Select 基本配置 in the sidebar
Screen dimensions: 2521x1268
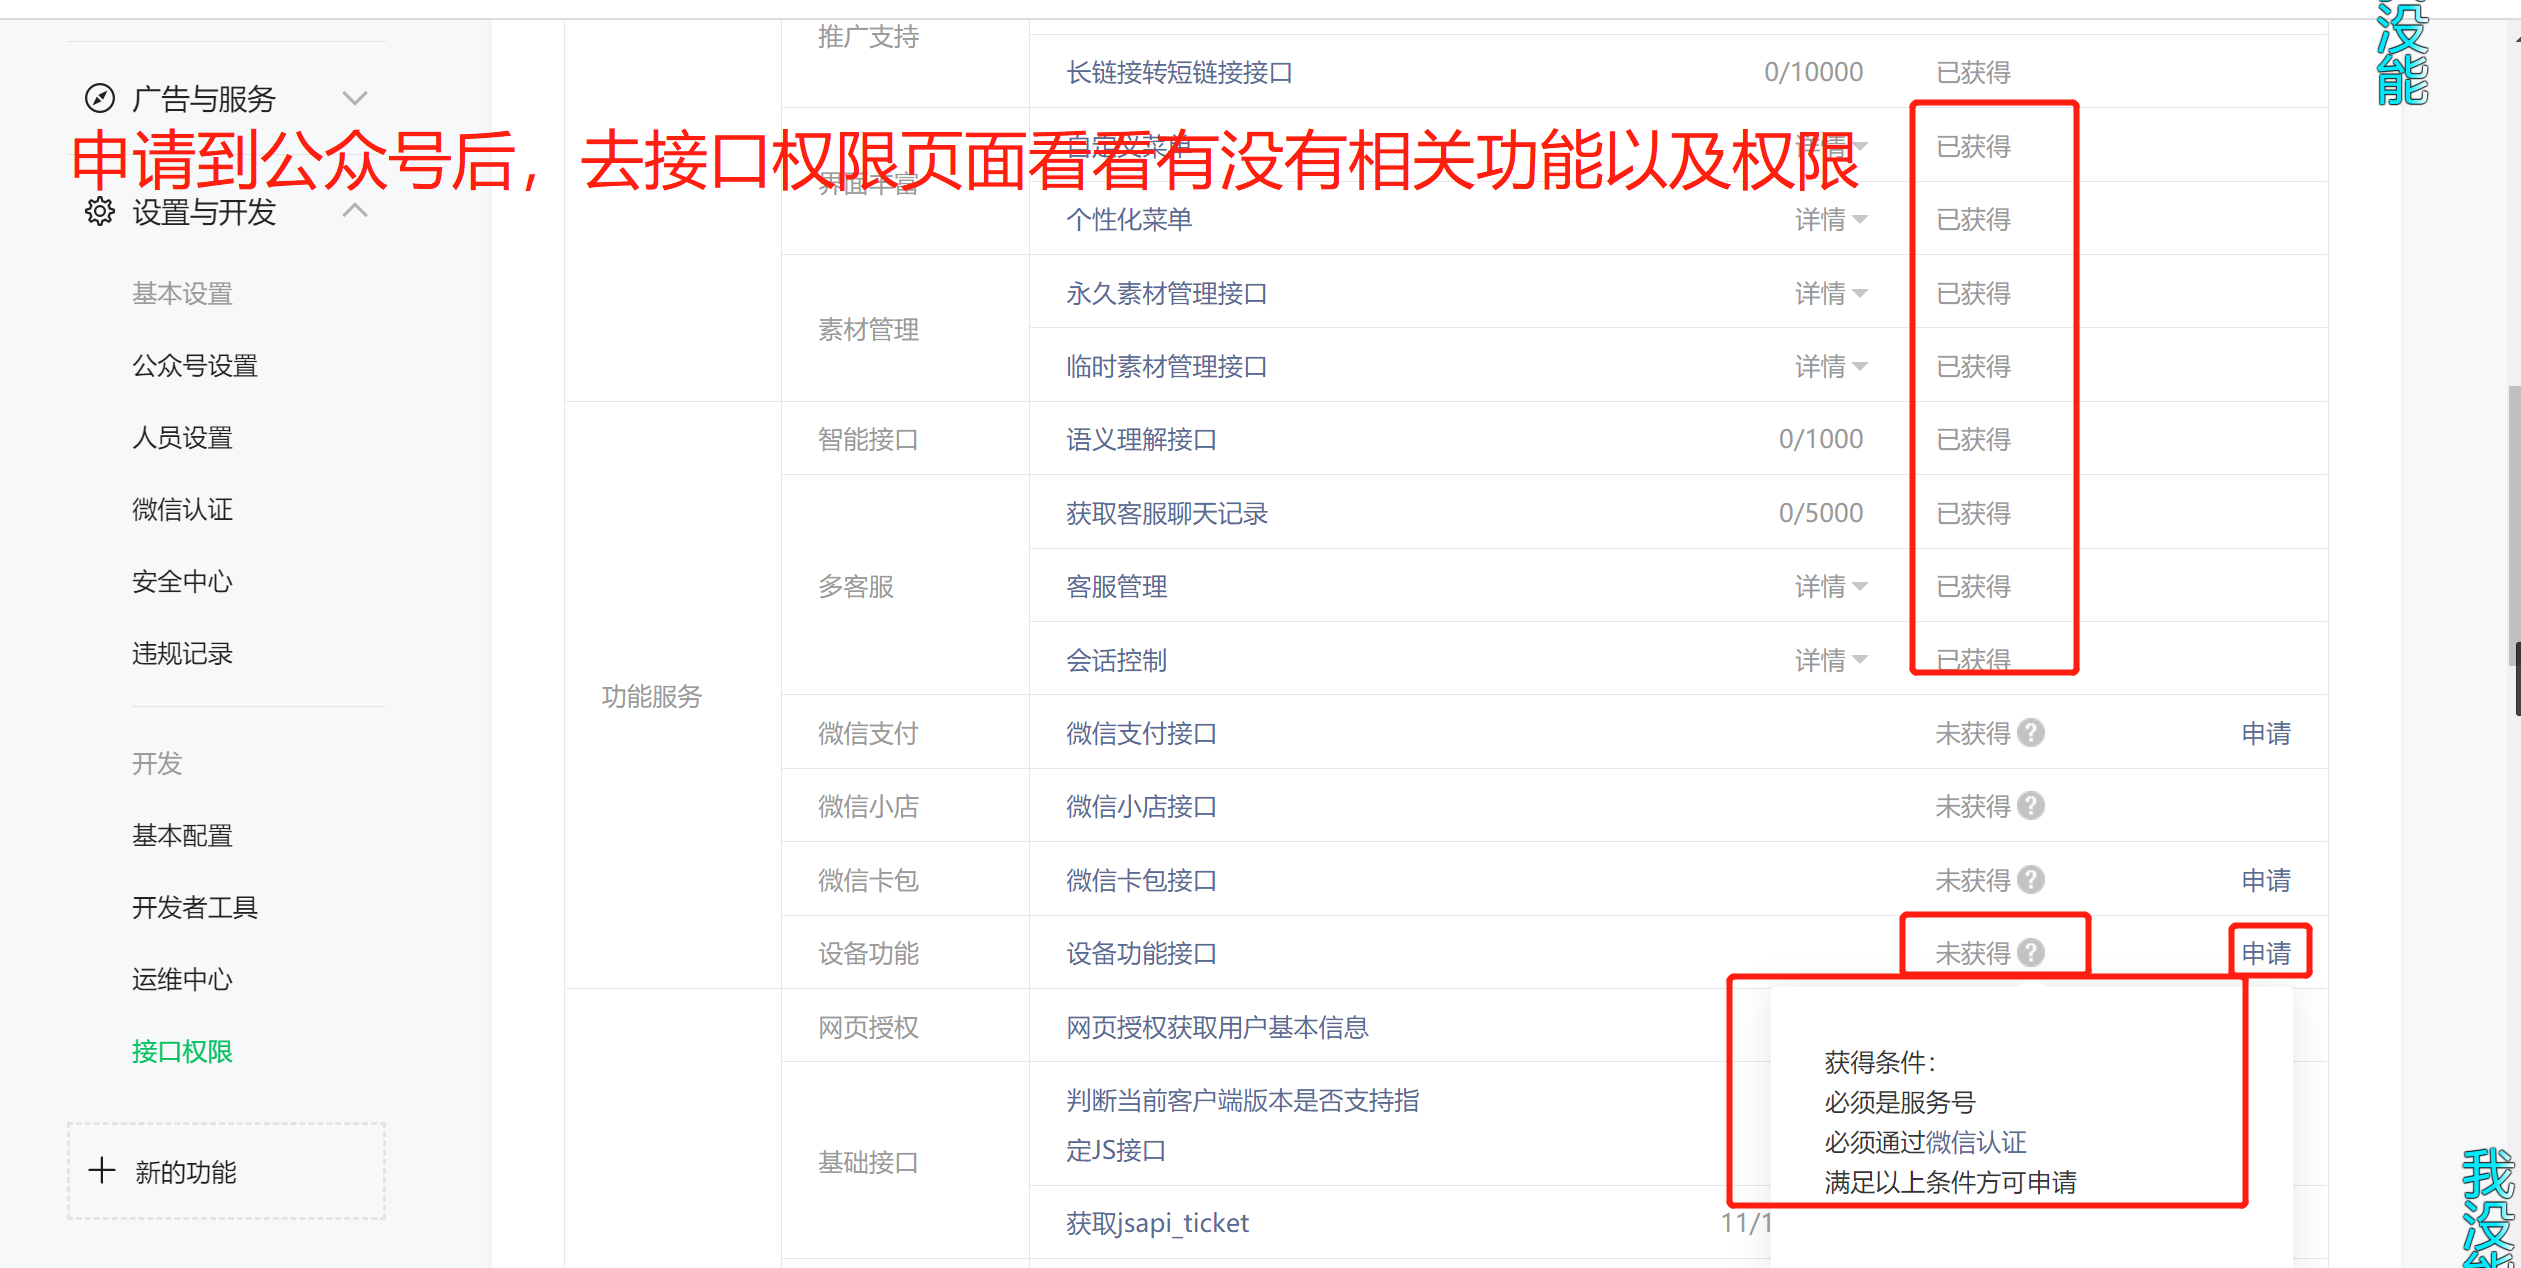182,835
